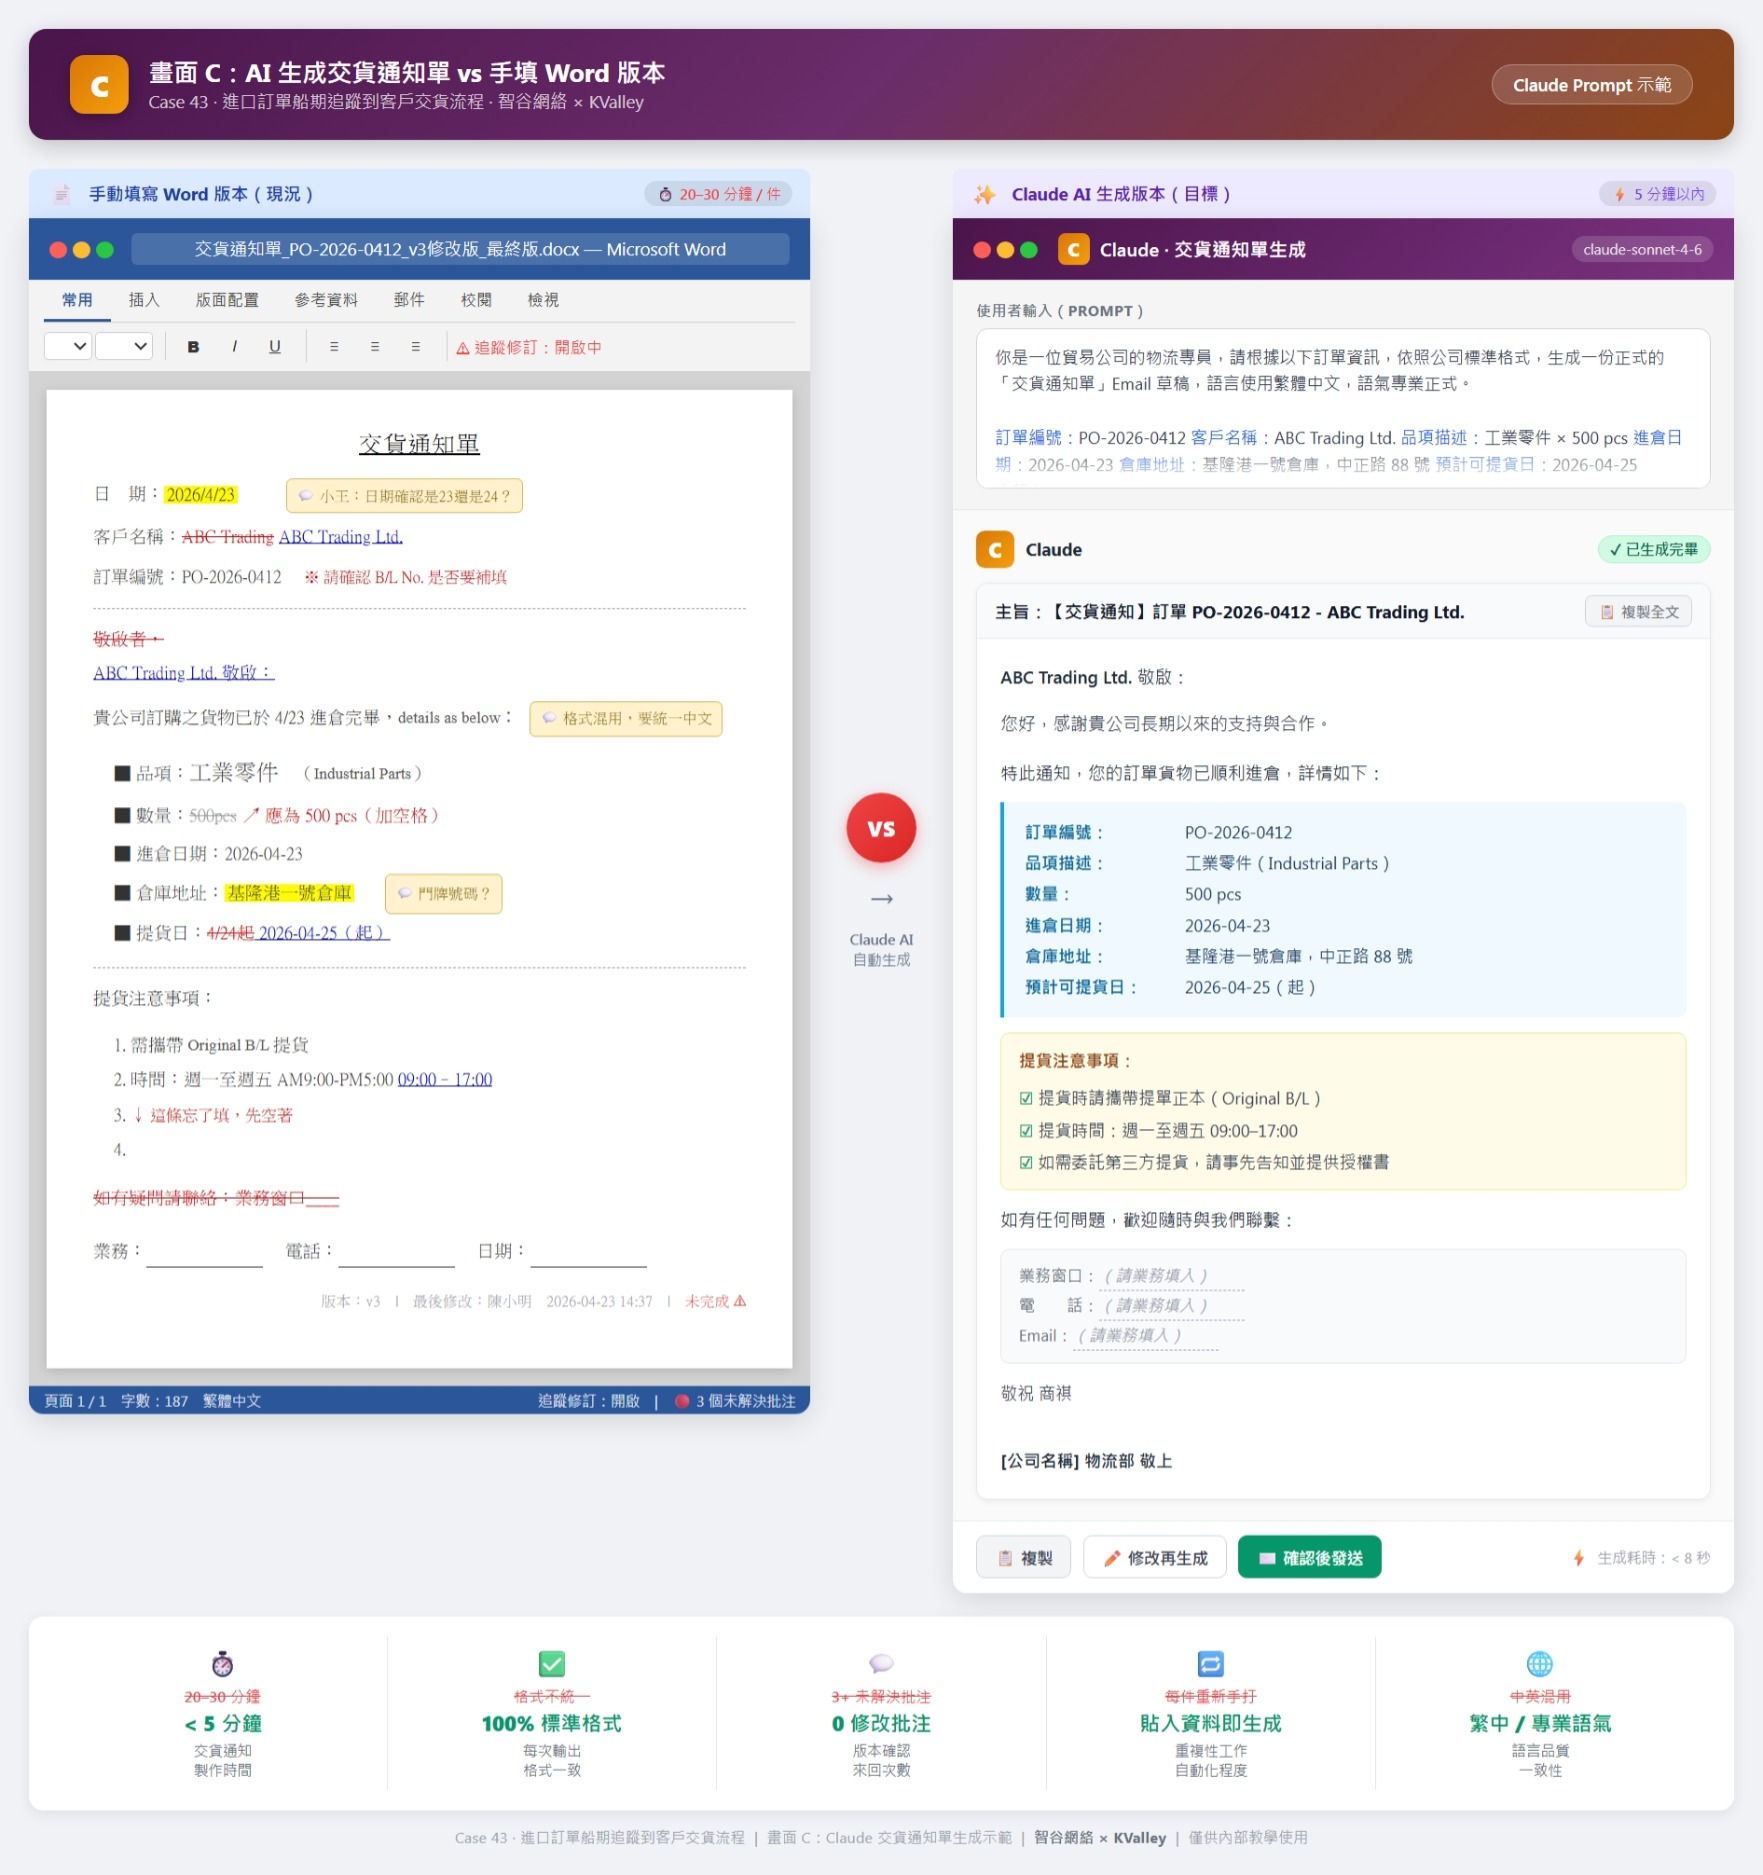This screenshot has width=1763, height=1875.
Task: Click the Claude logo in the purple title bar
Action: coord(1073,249)
